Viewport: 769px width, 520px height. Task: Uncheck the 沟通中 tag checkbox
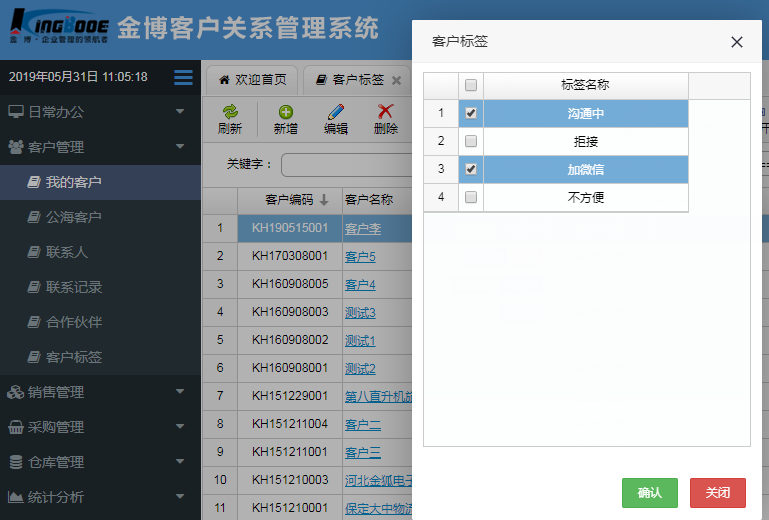[471, 114]
